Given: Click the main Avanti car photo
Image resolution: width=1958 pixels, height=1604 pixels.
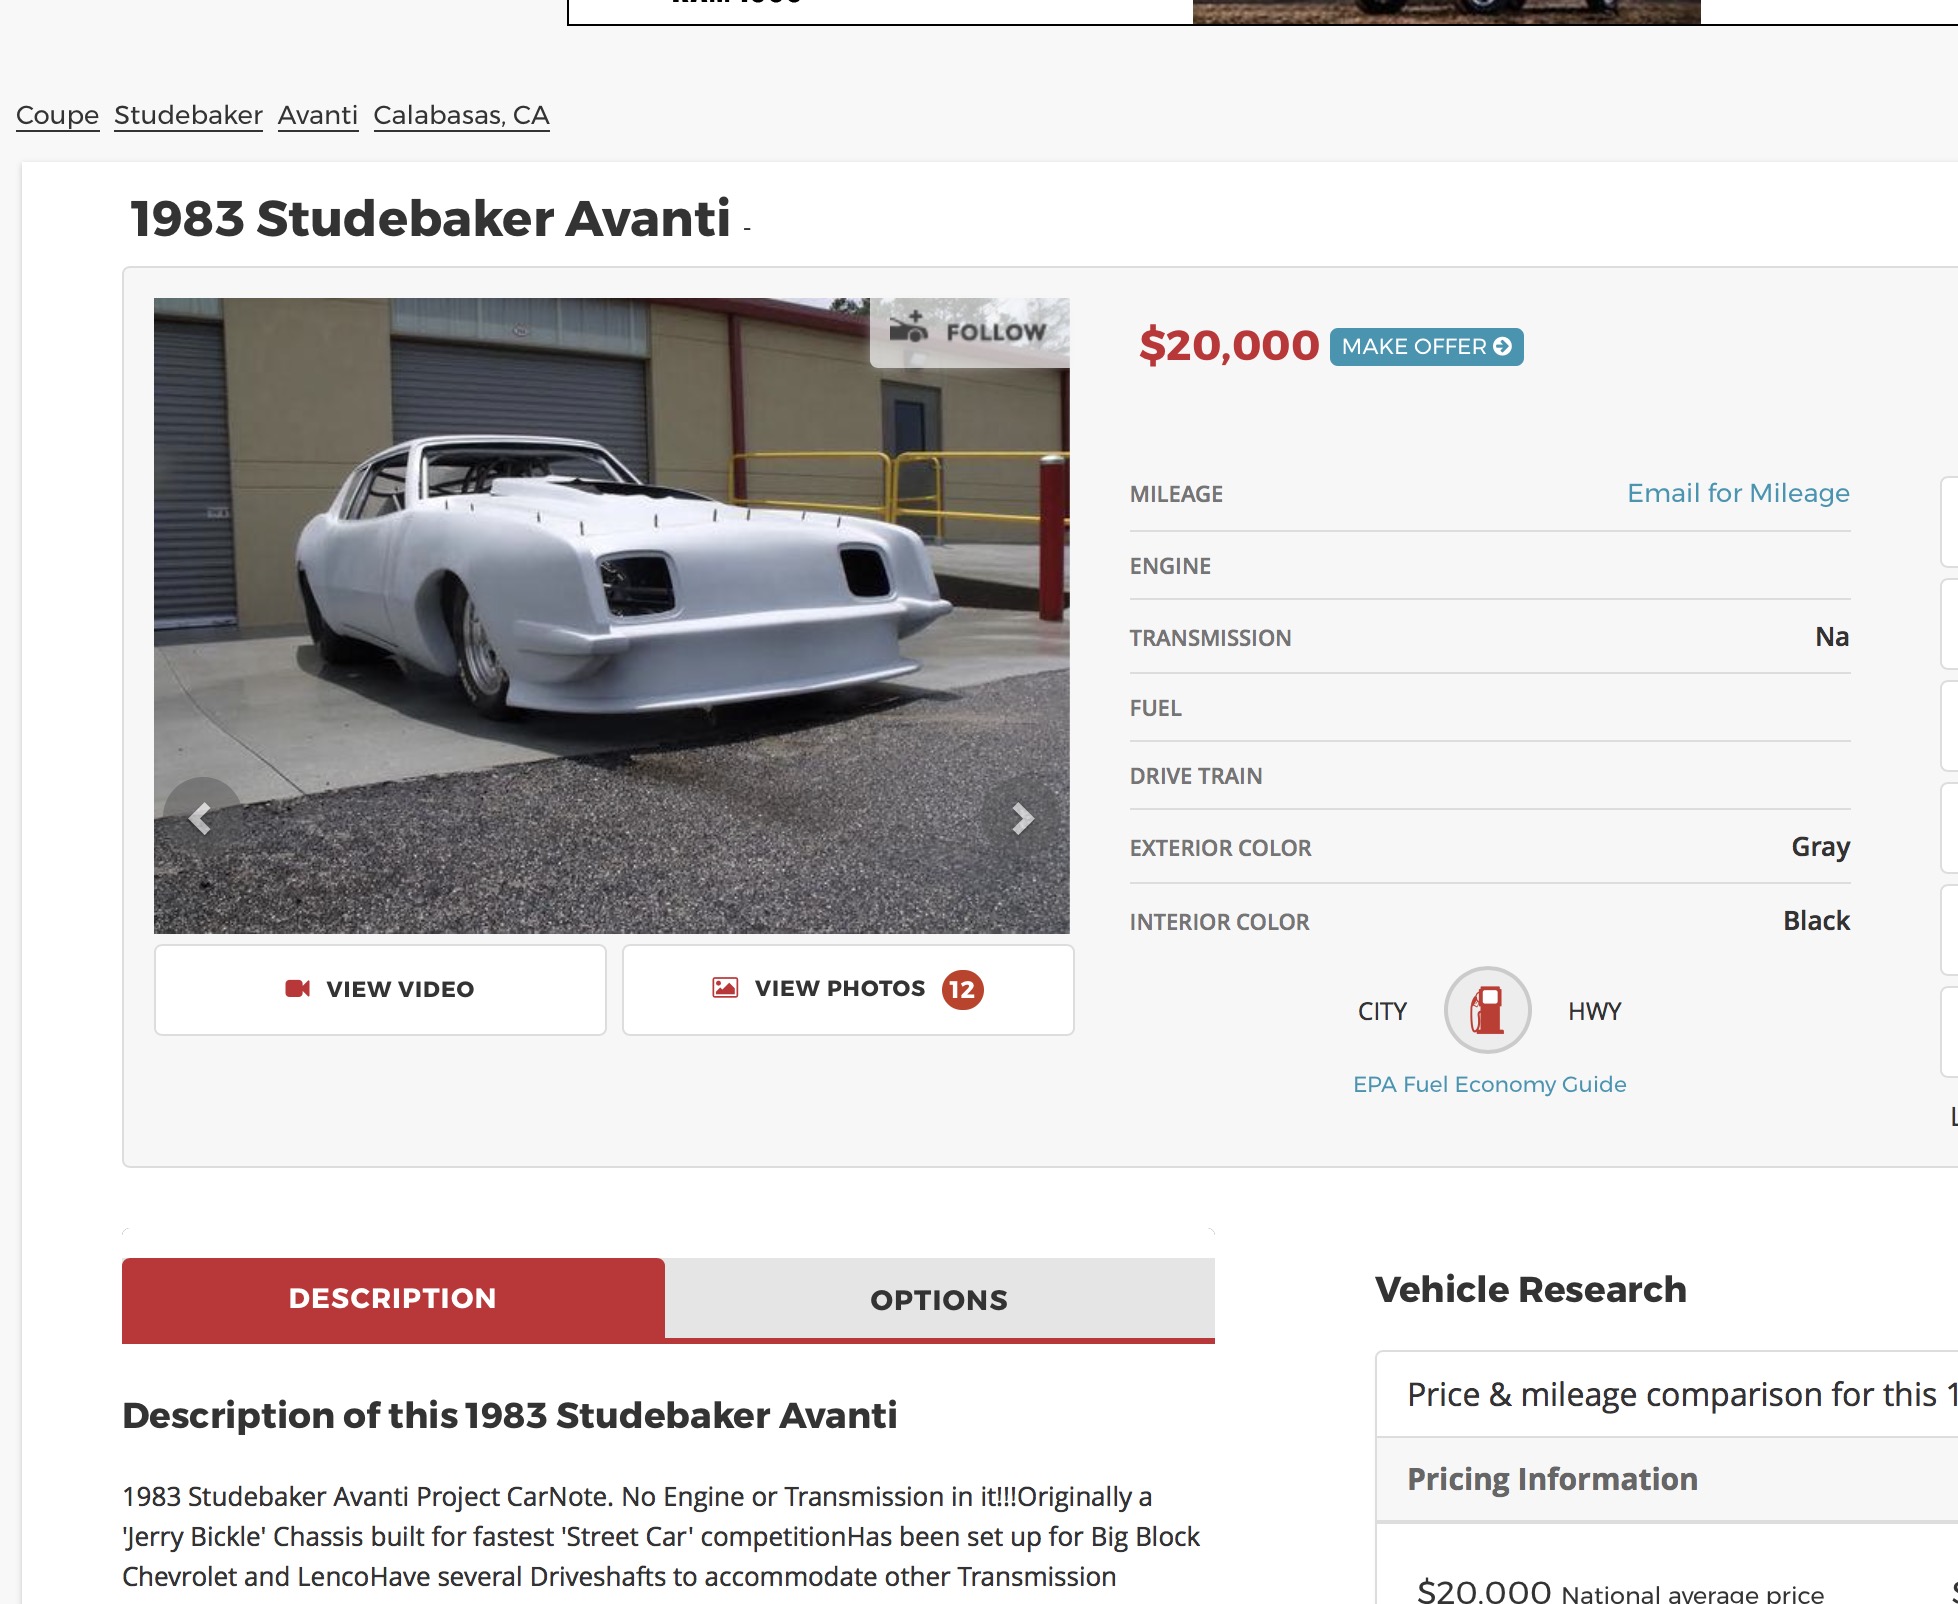Looking at the screenshot, I should tap(611, 615).
